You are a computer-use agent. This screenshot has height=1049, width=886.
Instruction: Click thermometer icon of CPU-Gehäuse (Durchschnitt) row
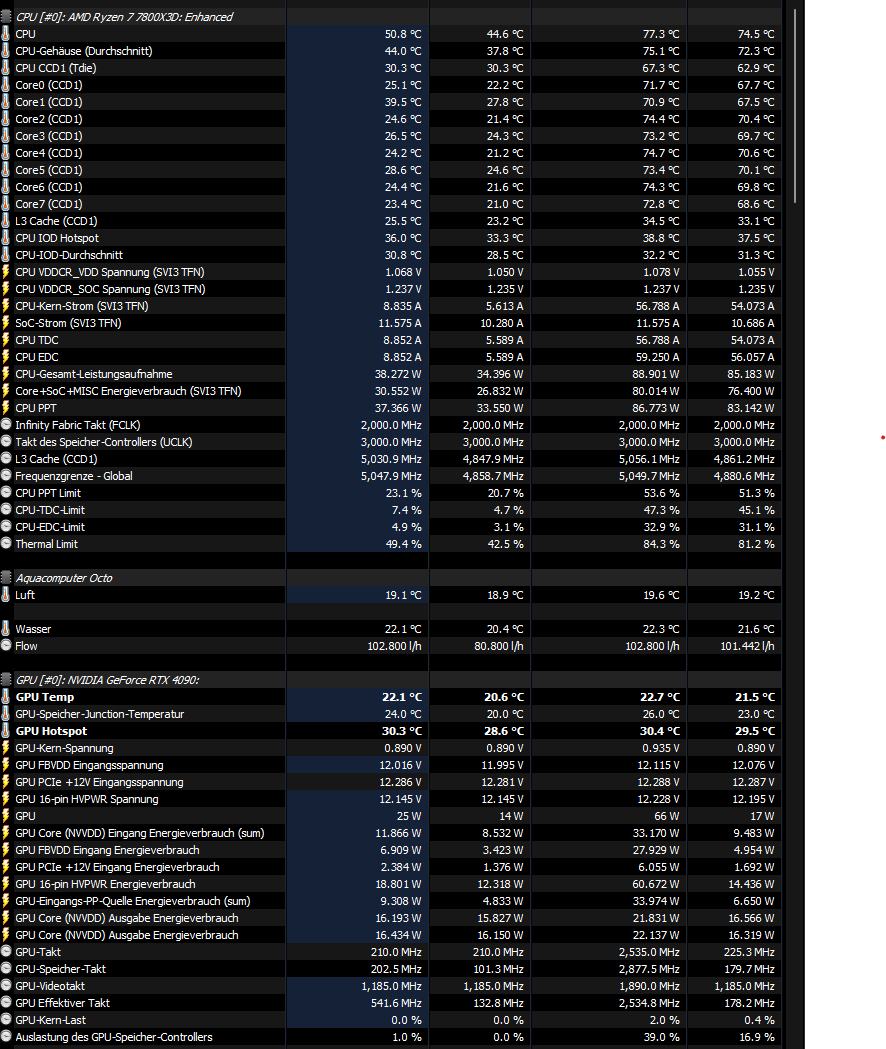[x=6, y=51]
